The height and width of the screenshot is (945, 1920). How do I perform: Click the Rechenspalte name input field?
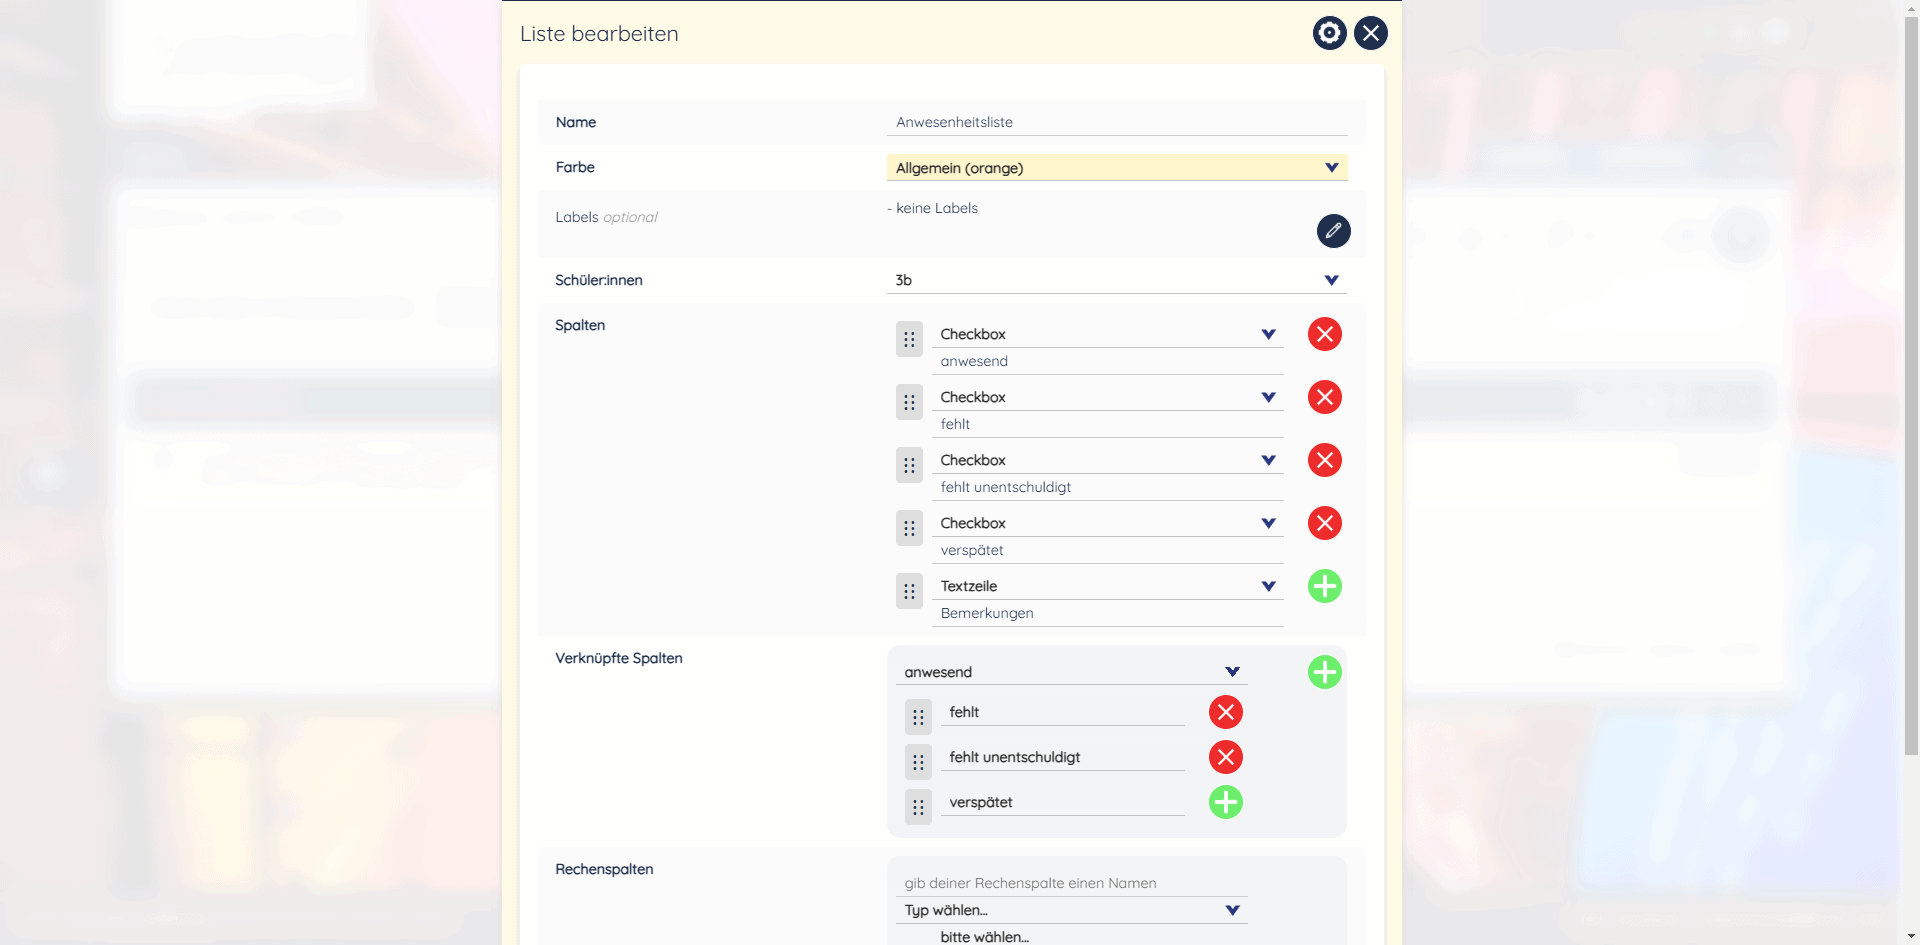[x=1070, y=883]
